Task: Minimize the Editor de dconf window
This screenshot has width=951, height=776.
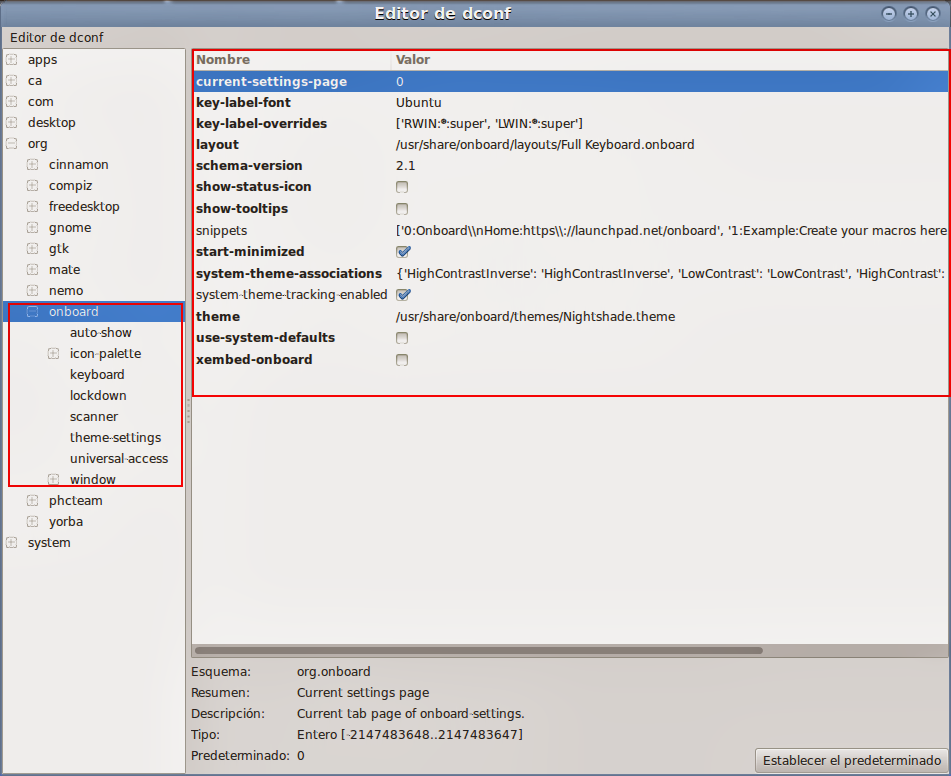Action: tap(889, 13)
